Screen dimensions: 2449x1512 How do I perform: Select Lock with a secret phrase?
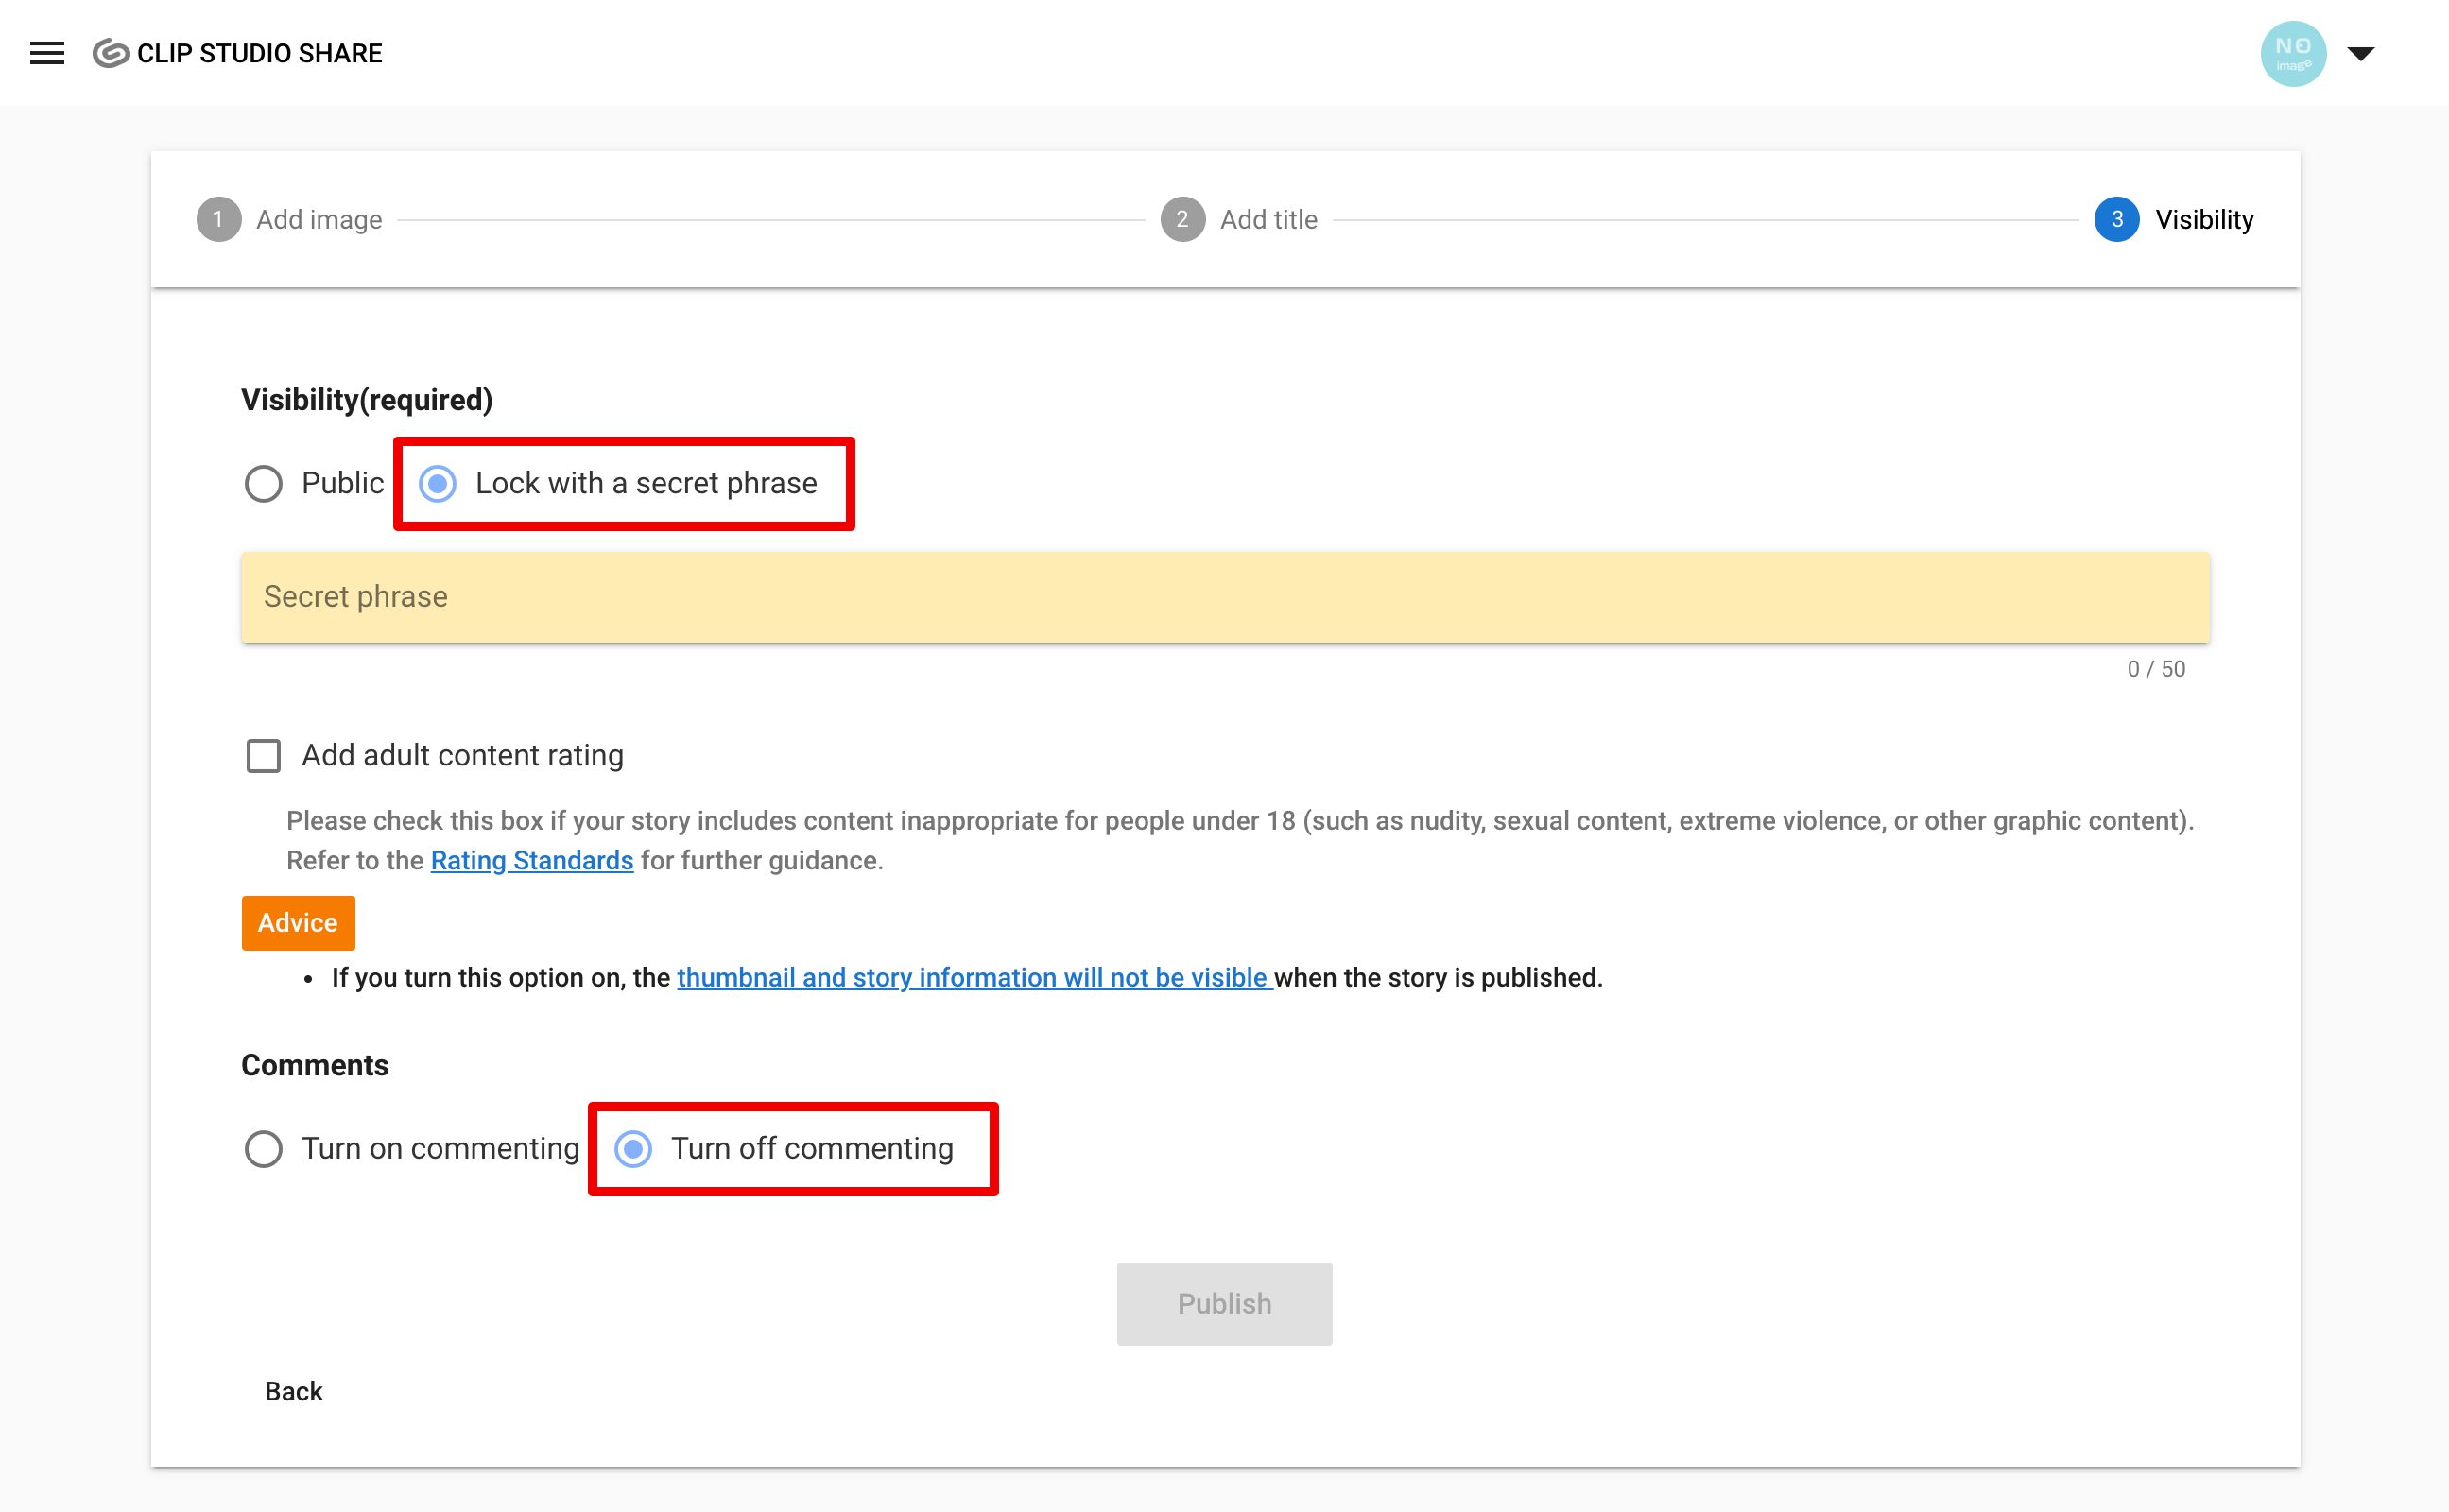click(438, 484)
